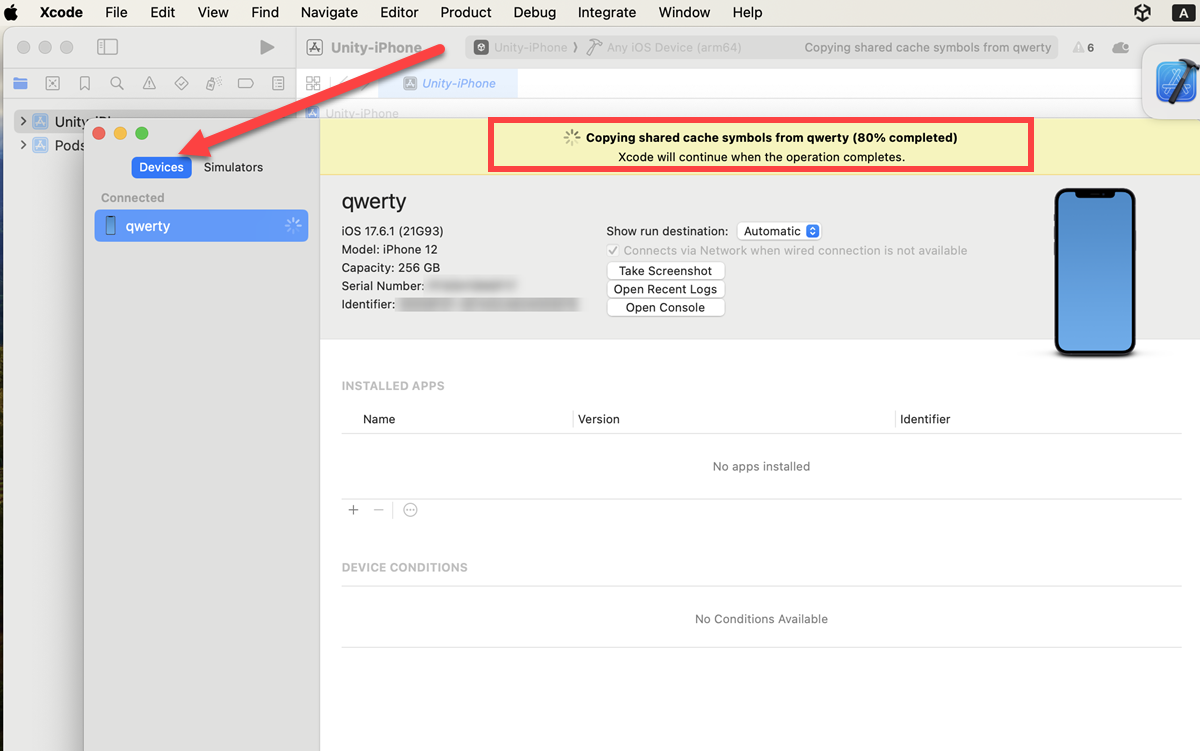
Task: Show the Find navigator magnifier icon
Action: coord(117,83)
